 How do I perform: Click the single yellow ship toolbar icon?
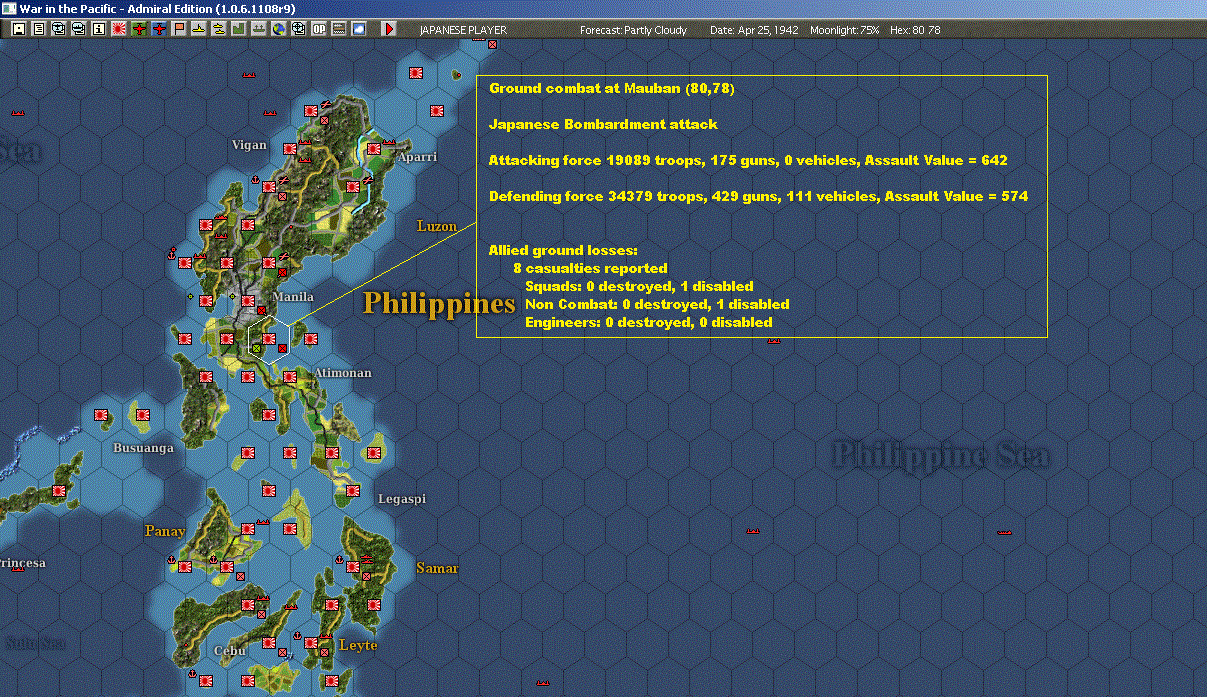pos(199,29)
